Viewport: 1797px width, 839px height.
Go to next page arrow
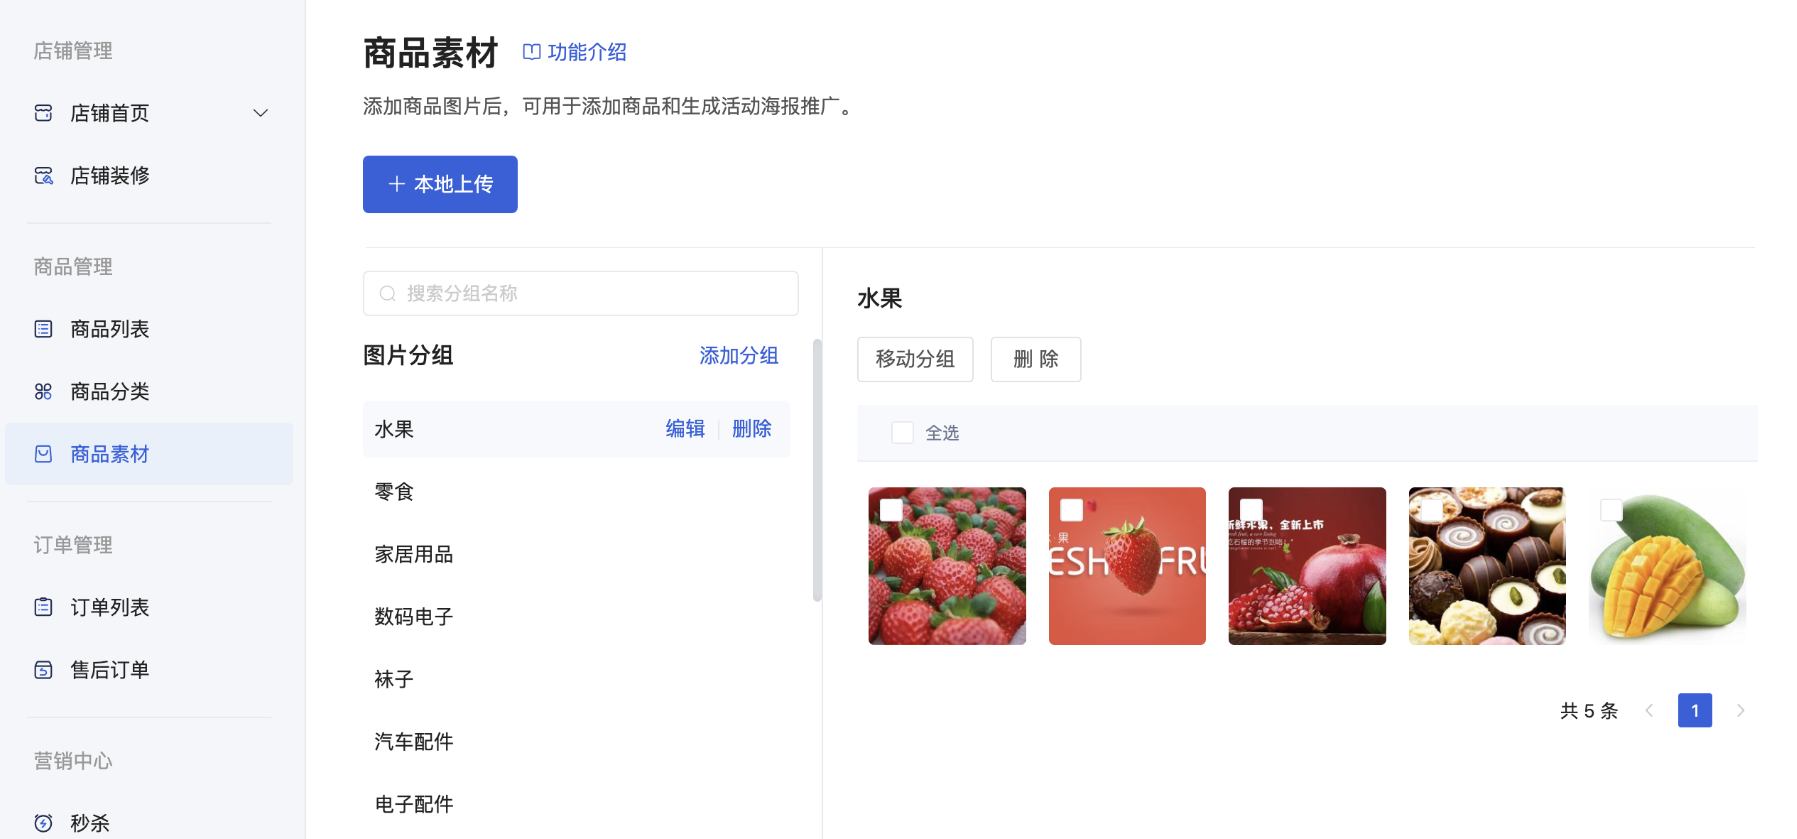tap(1741, 710)
